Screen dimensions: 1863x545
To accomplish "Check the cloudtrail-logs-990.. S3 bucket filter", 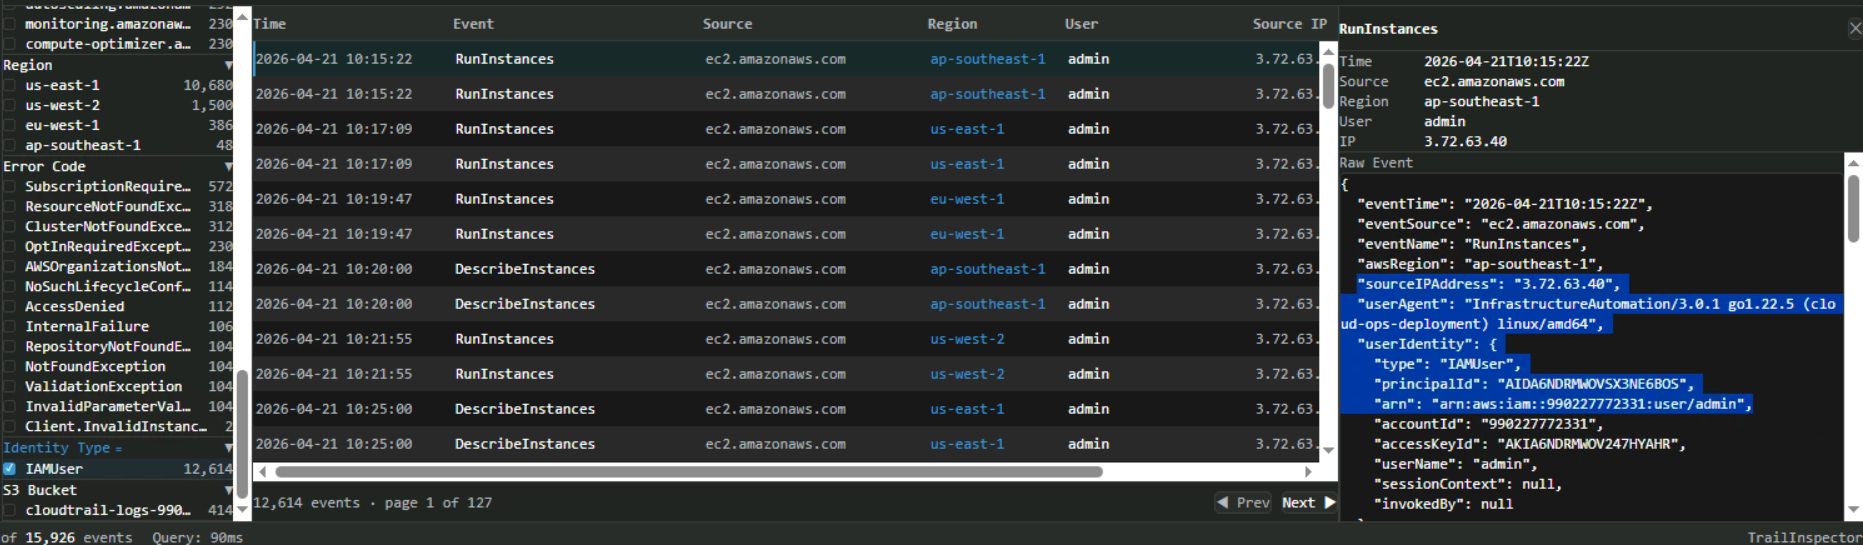I will pos(9,511).
